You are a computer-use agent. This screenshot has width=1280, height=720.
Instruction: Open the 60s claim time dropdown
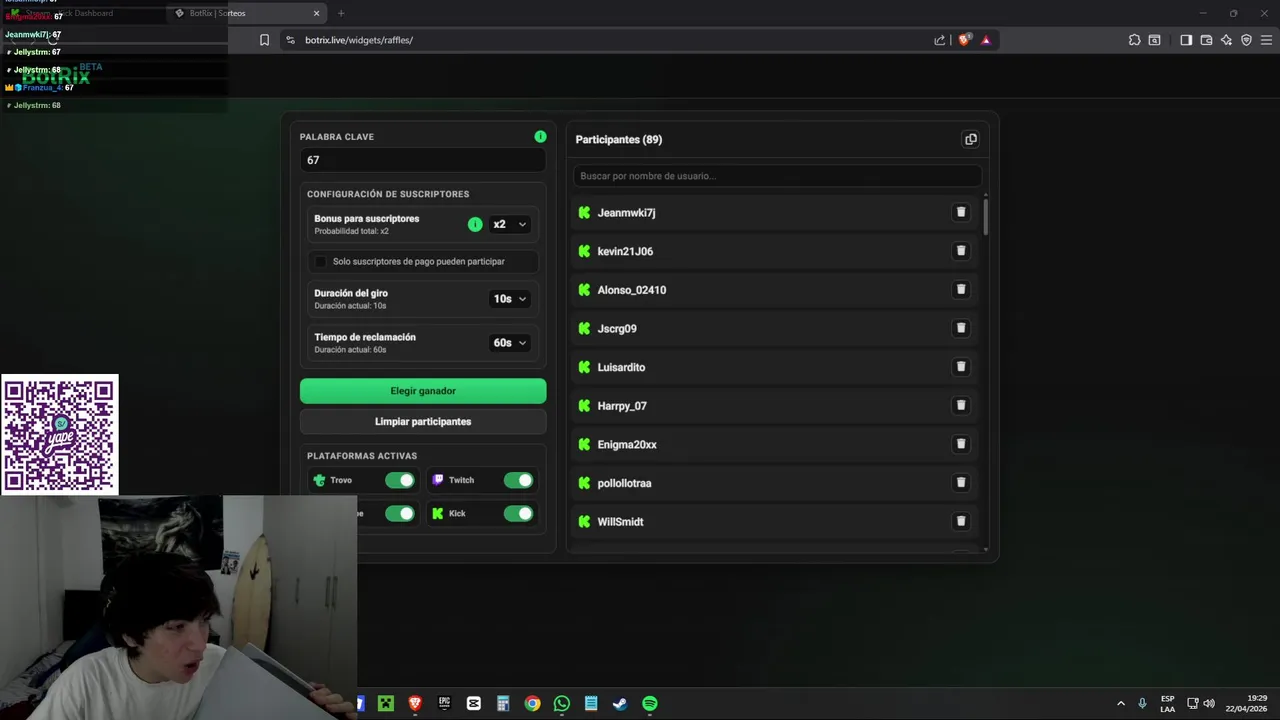(x=509, y=342)
